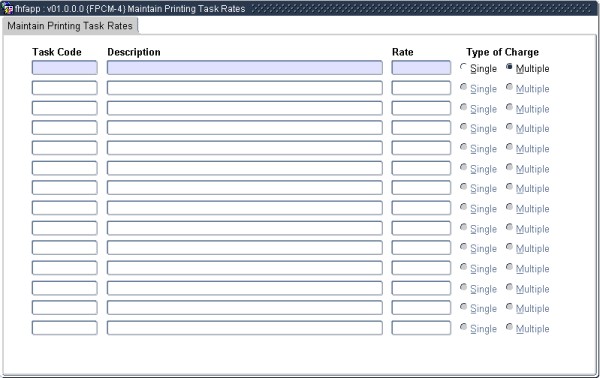Screen dimensions: 600x378
Task: Select Single charge type in first row
Action: (463, 67)
